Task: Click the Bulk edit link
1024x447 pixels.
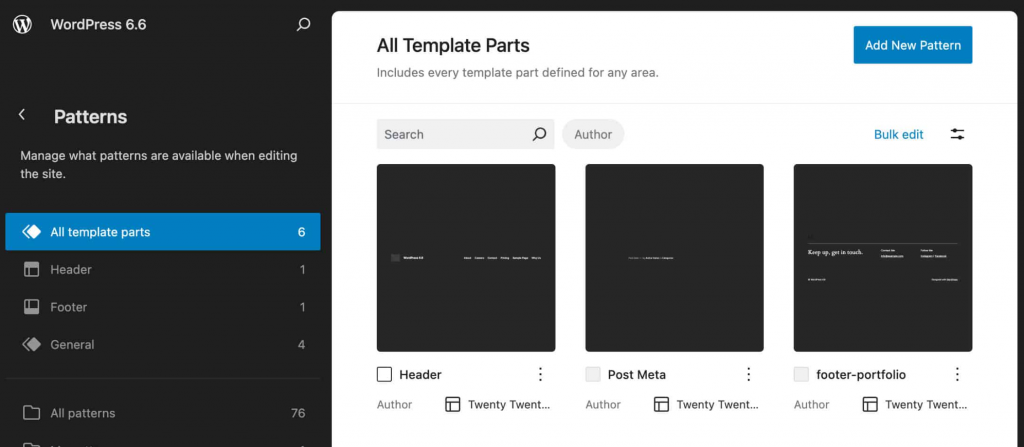Action: pos(899,135)
